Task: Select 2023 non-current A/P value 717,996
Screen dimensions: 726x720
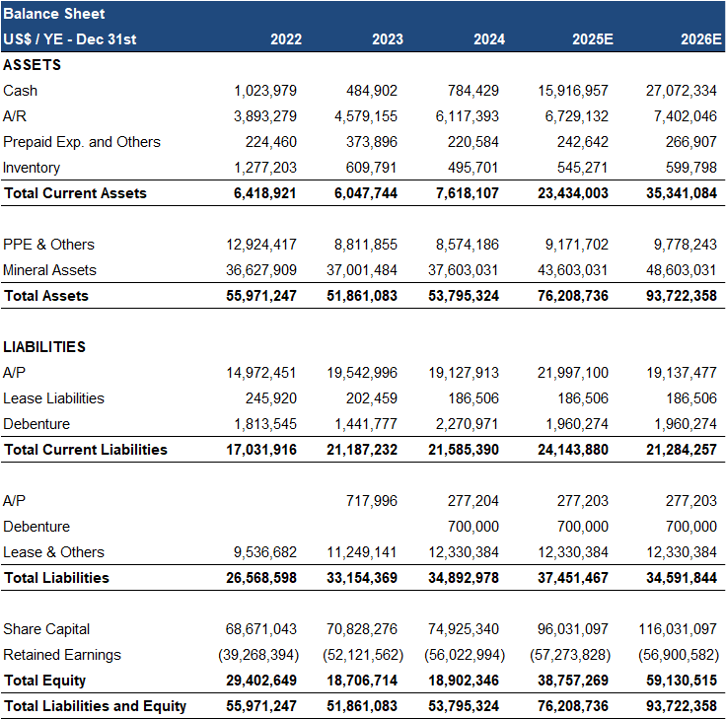Action: pos(372,501)
